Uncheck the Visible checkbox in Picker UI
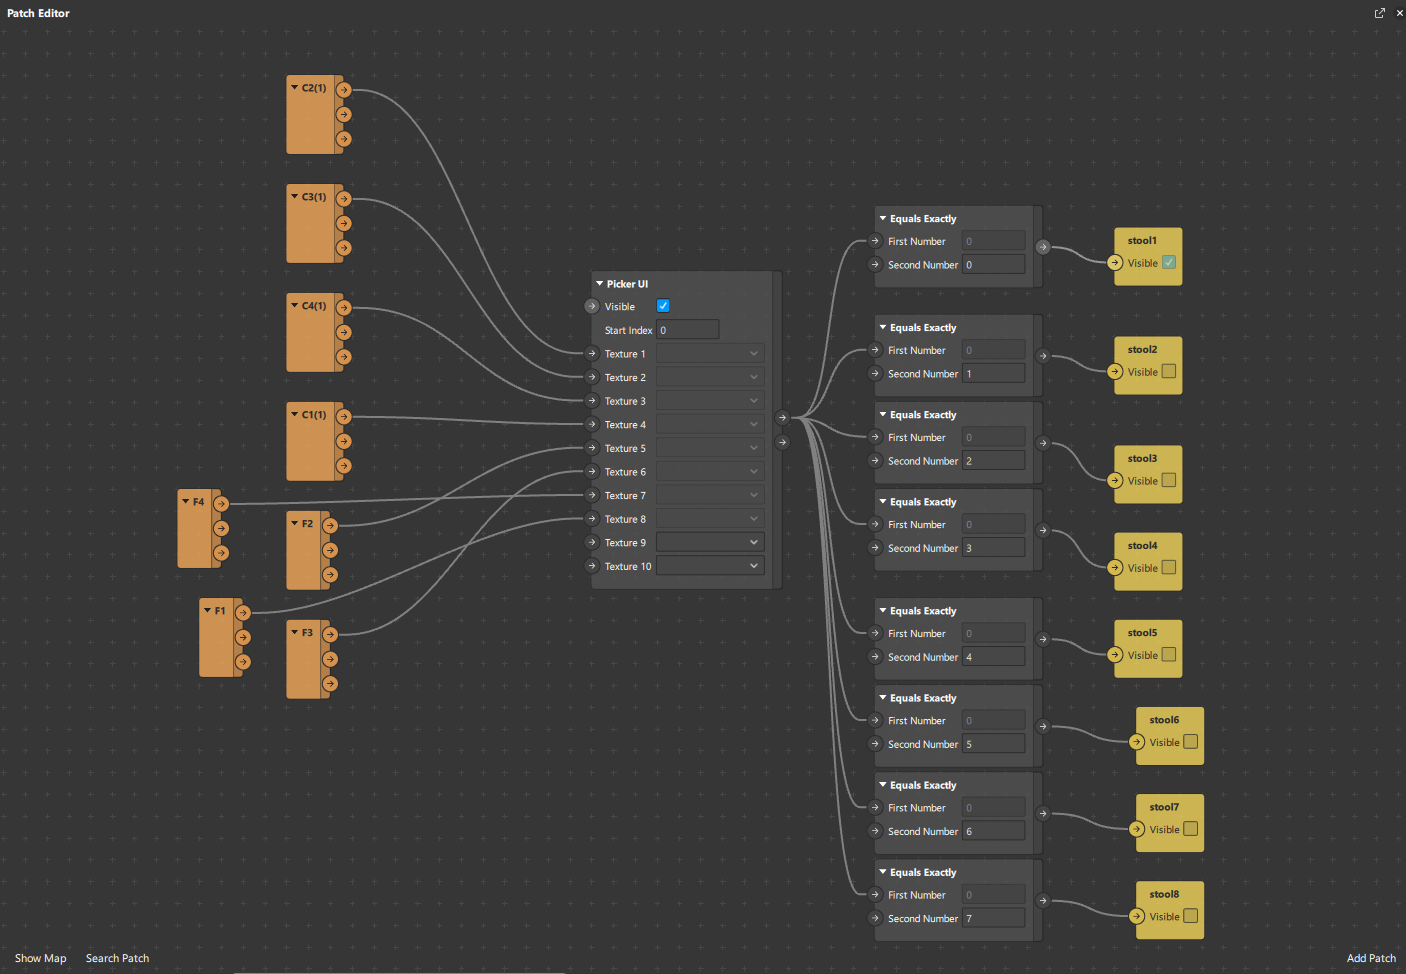This screenshot has width=1406, height=974. point(663,306)
